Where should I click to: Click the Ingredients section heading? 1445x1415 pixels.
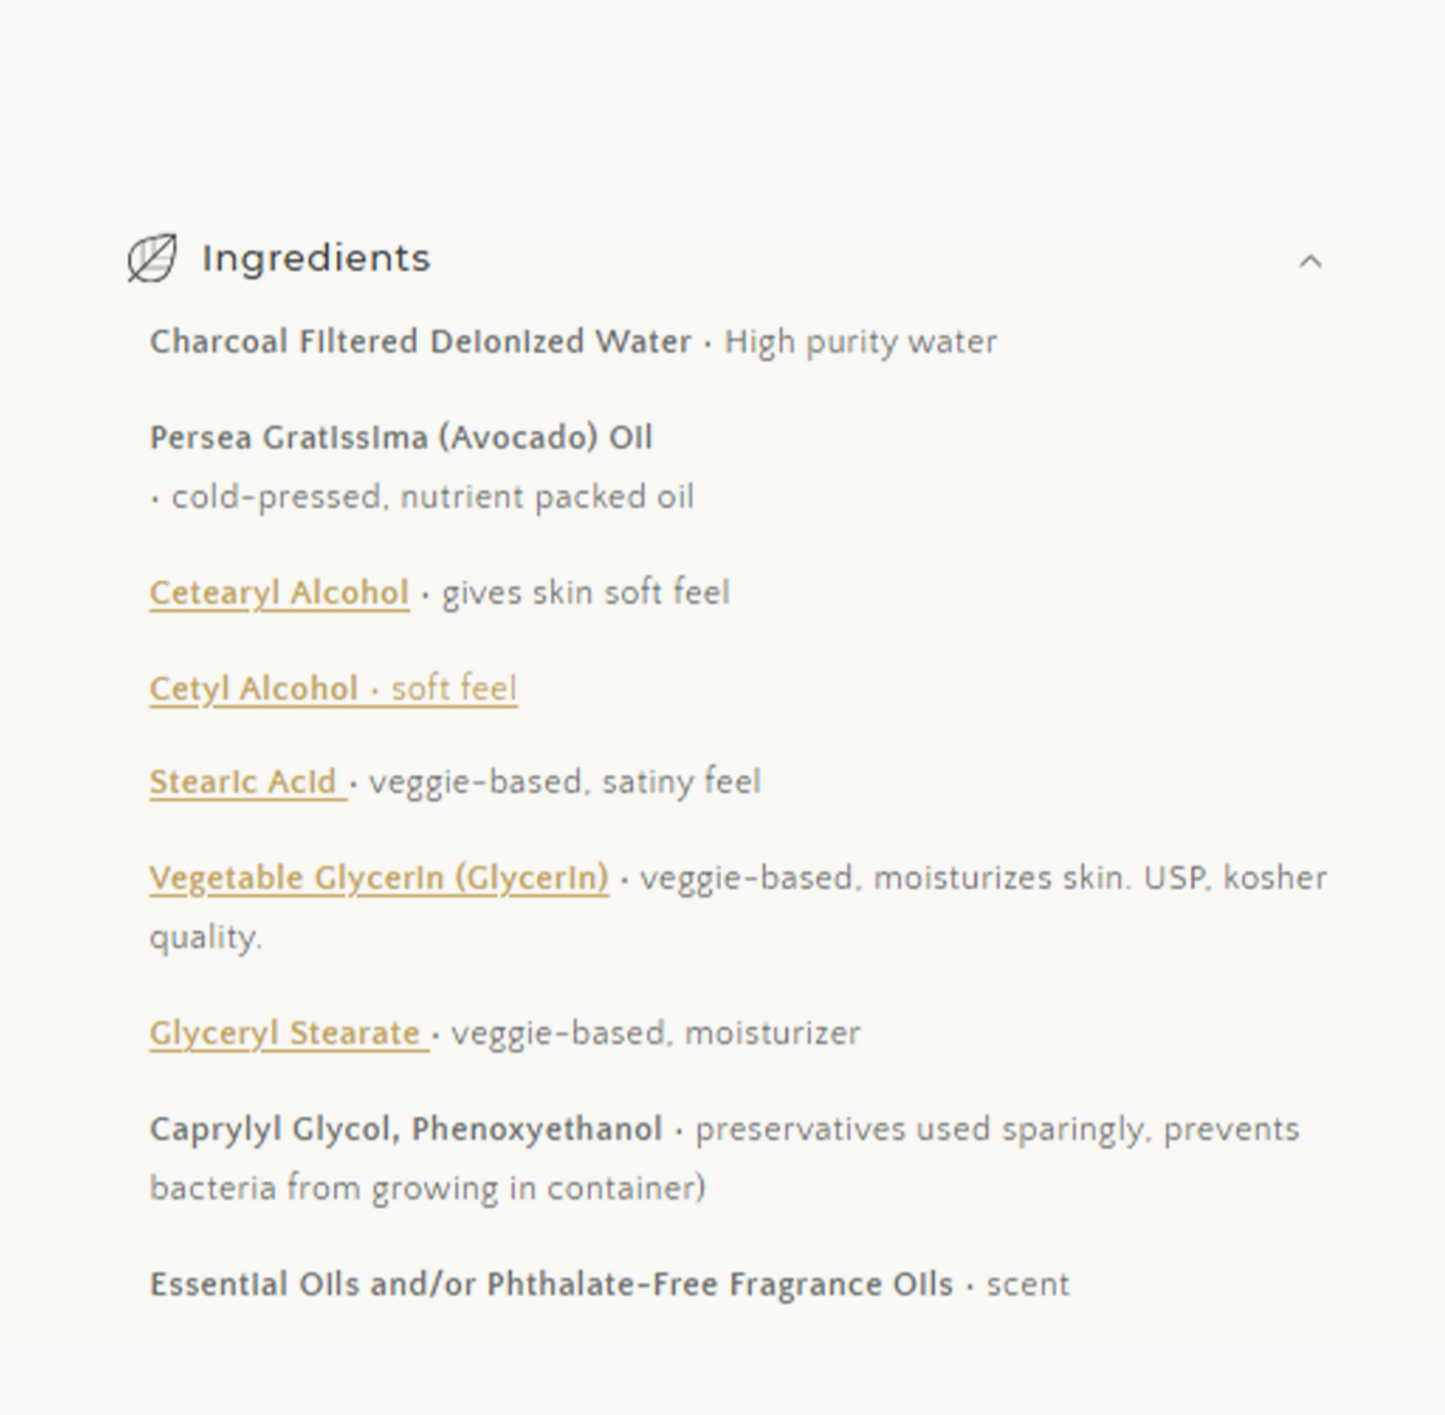coord(316,258)
